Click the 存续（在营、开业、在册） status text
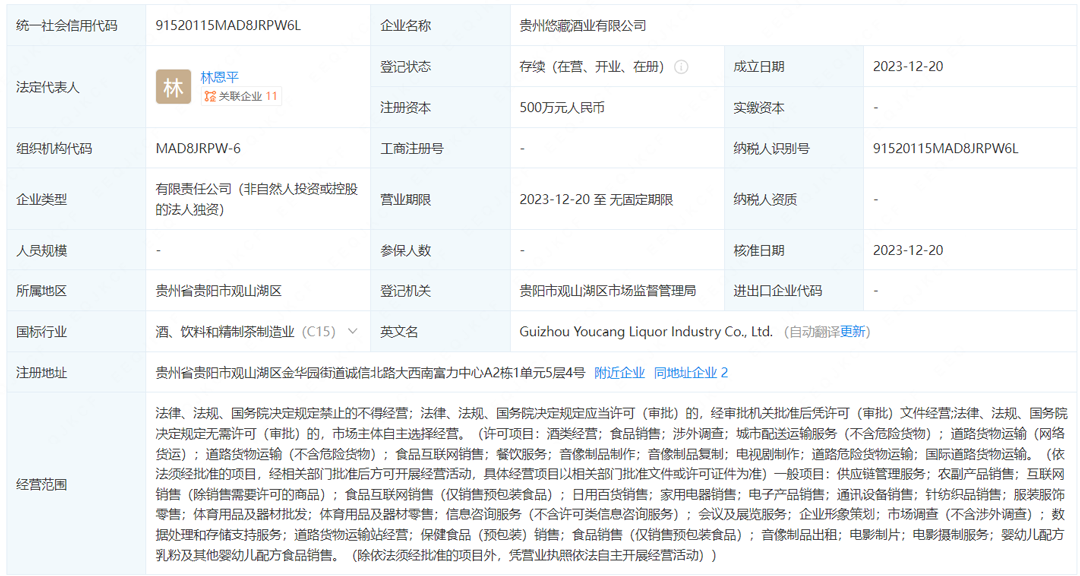 (x=592, y=67)
